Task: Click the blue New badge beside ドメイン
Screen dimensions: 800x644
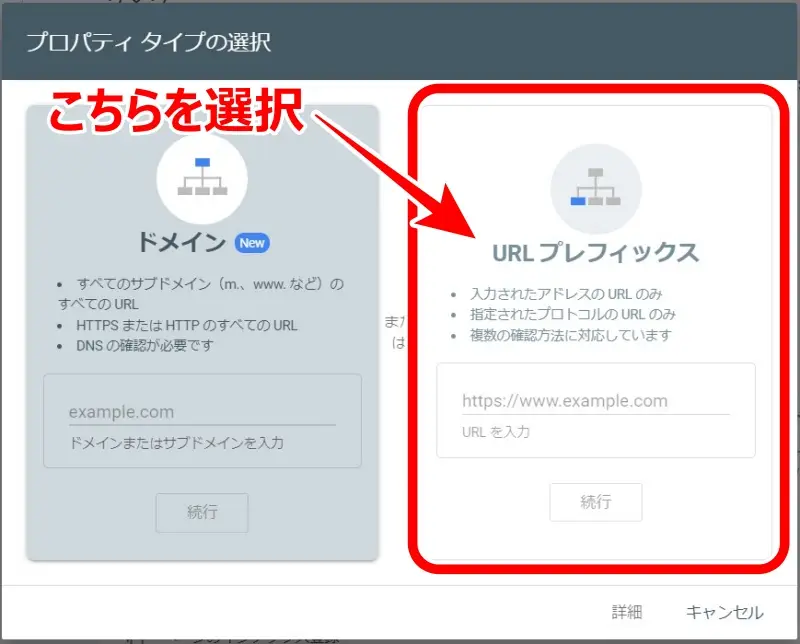Action: 252,243
